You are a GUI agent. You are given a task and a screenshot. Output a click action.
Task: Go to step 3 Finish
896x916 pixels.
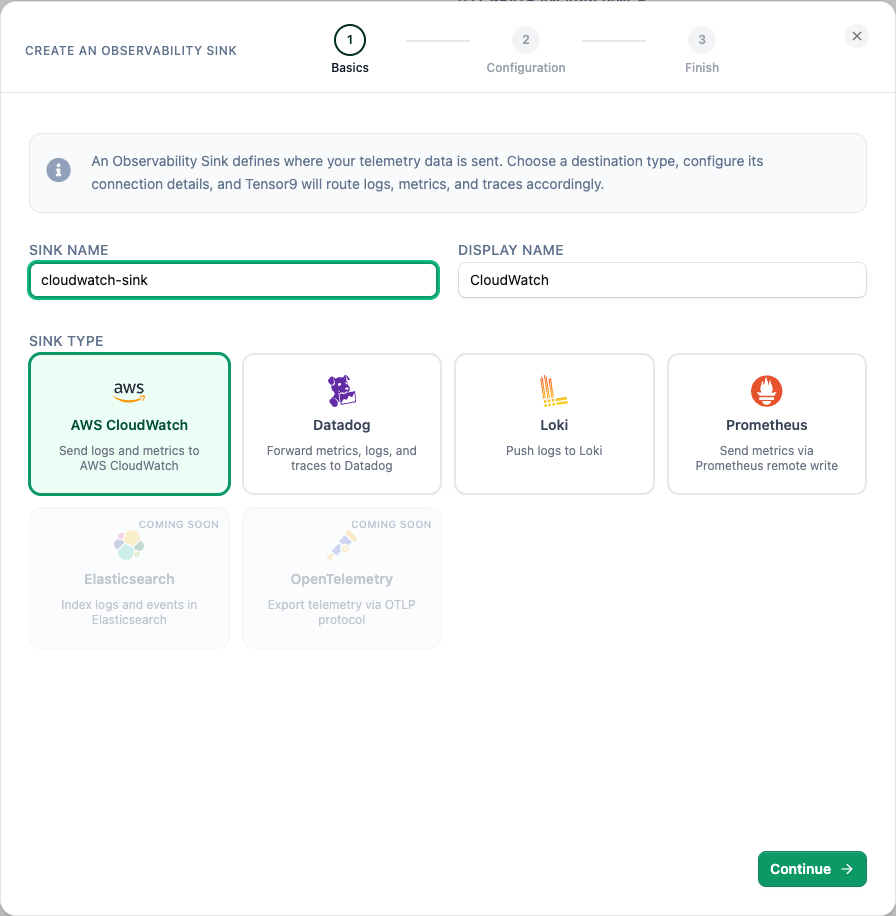tap(701, 50)
